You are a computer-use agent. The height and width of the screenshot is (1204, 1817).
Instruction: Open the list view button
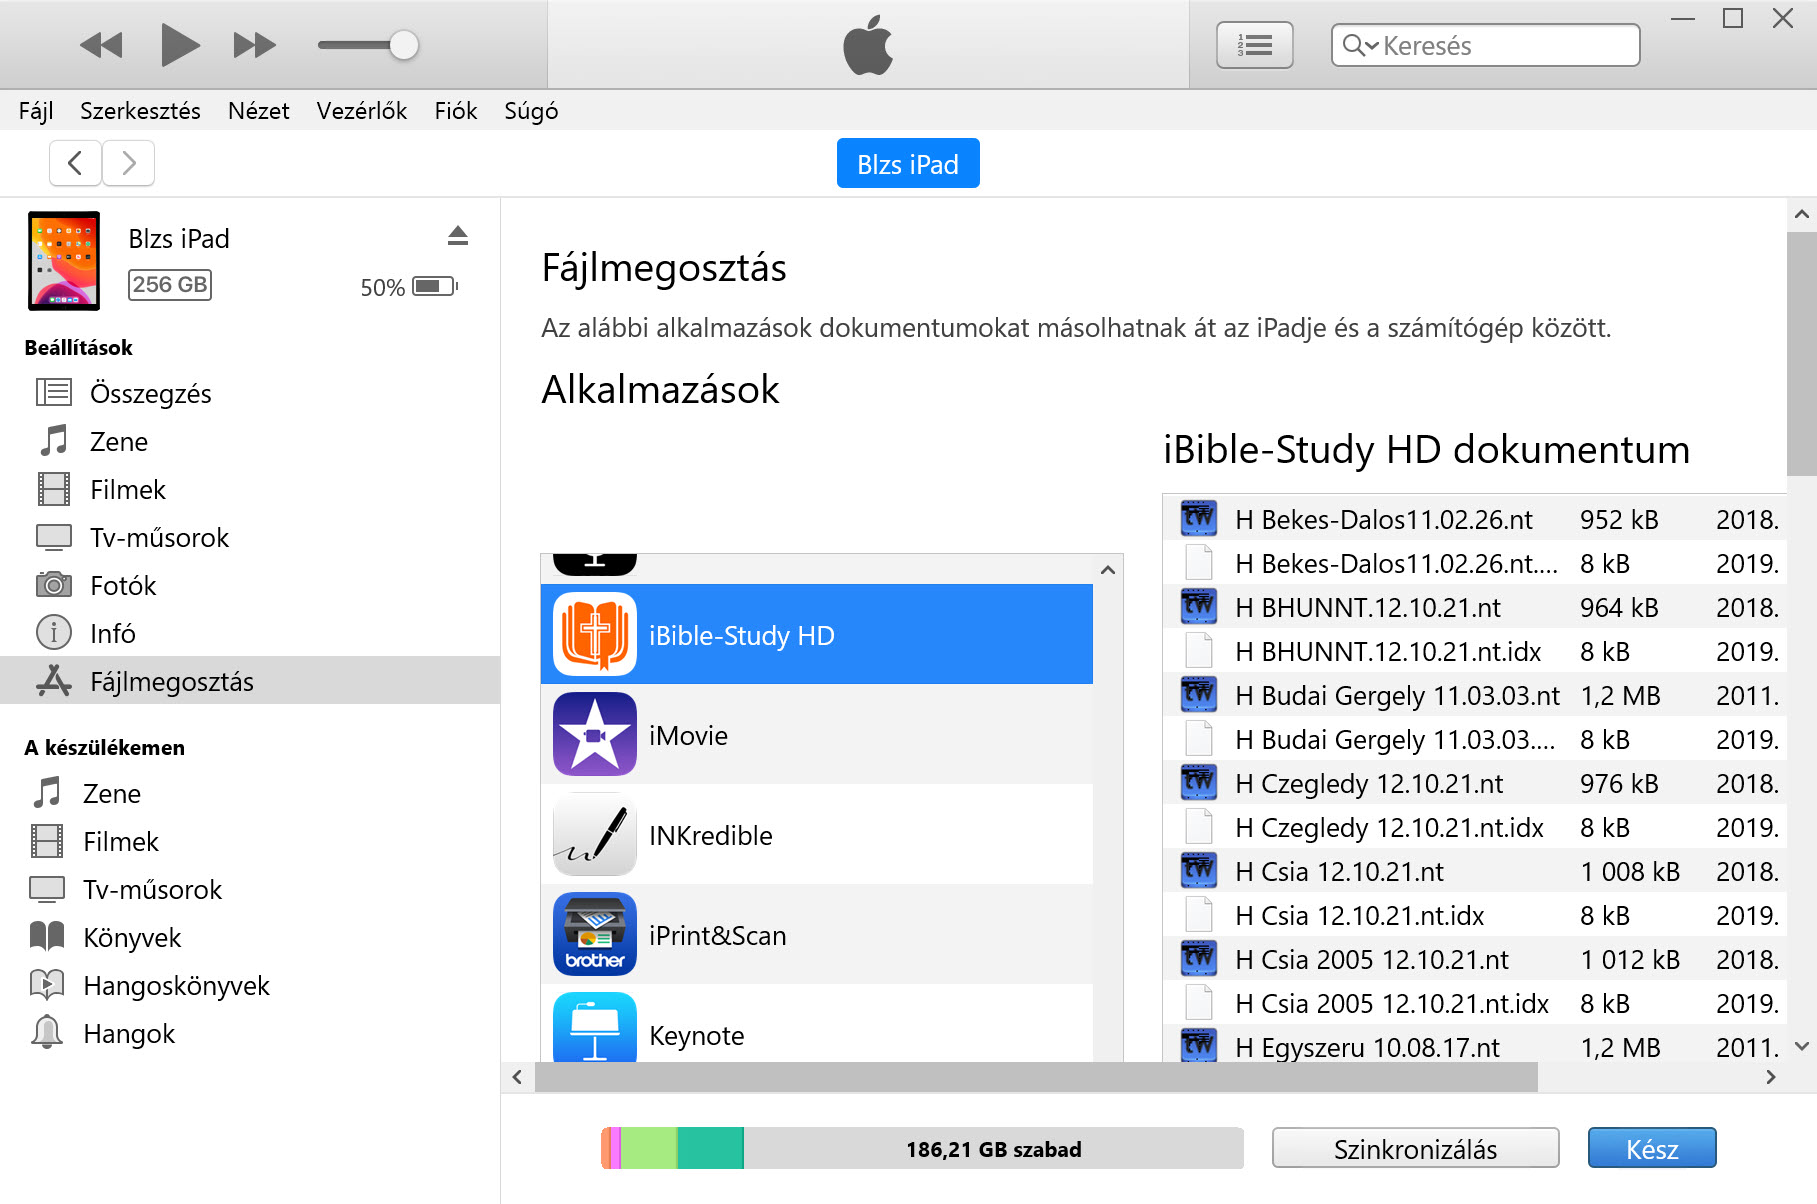pos(1254,45)
